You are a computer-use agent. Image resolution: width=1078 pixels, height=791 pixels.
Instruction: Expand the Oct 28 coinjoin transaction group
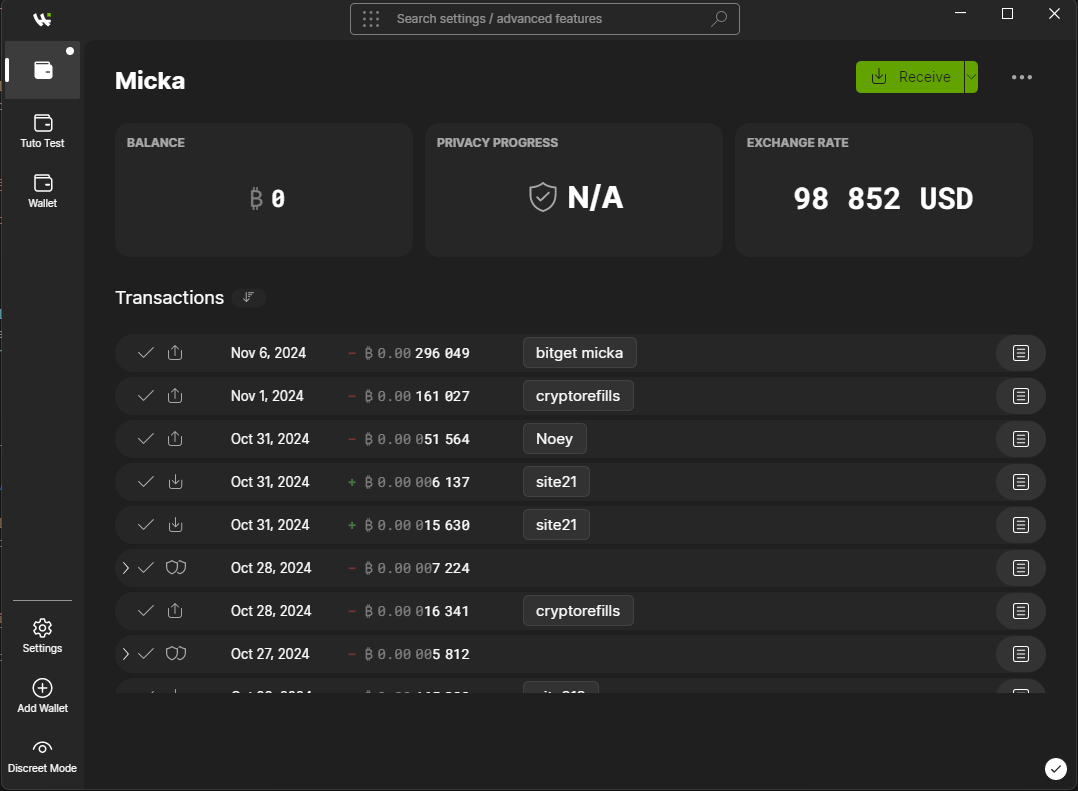pos(125,568)
